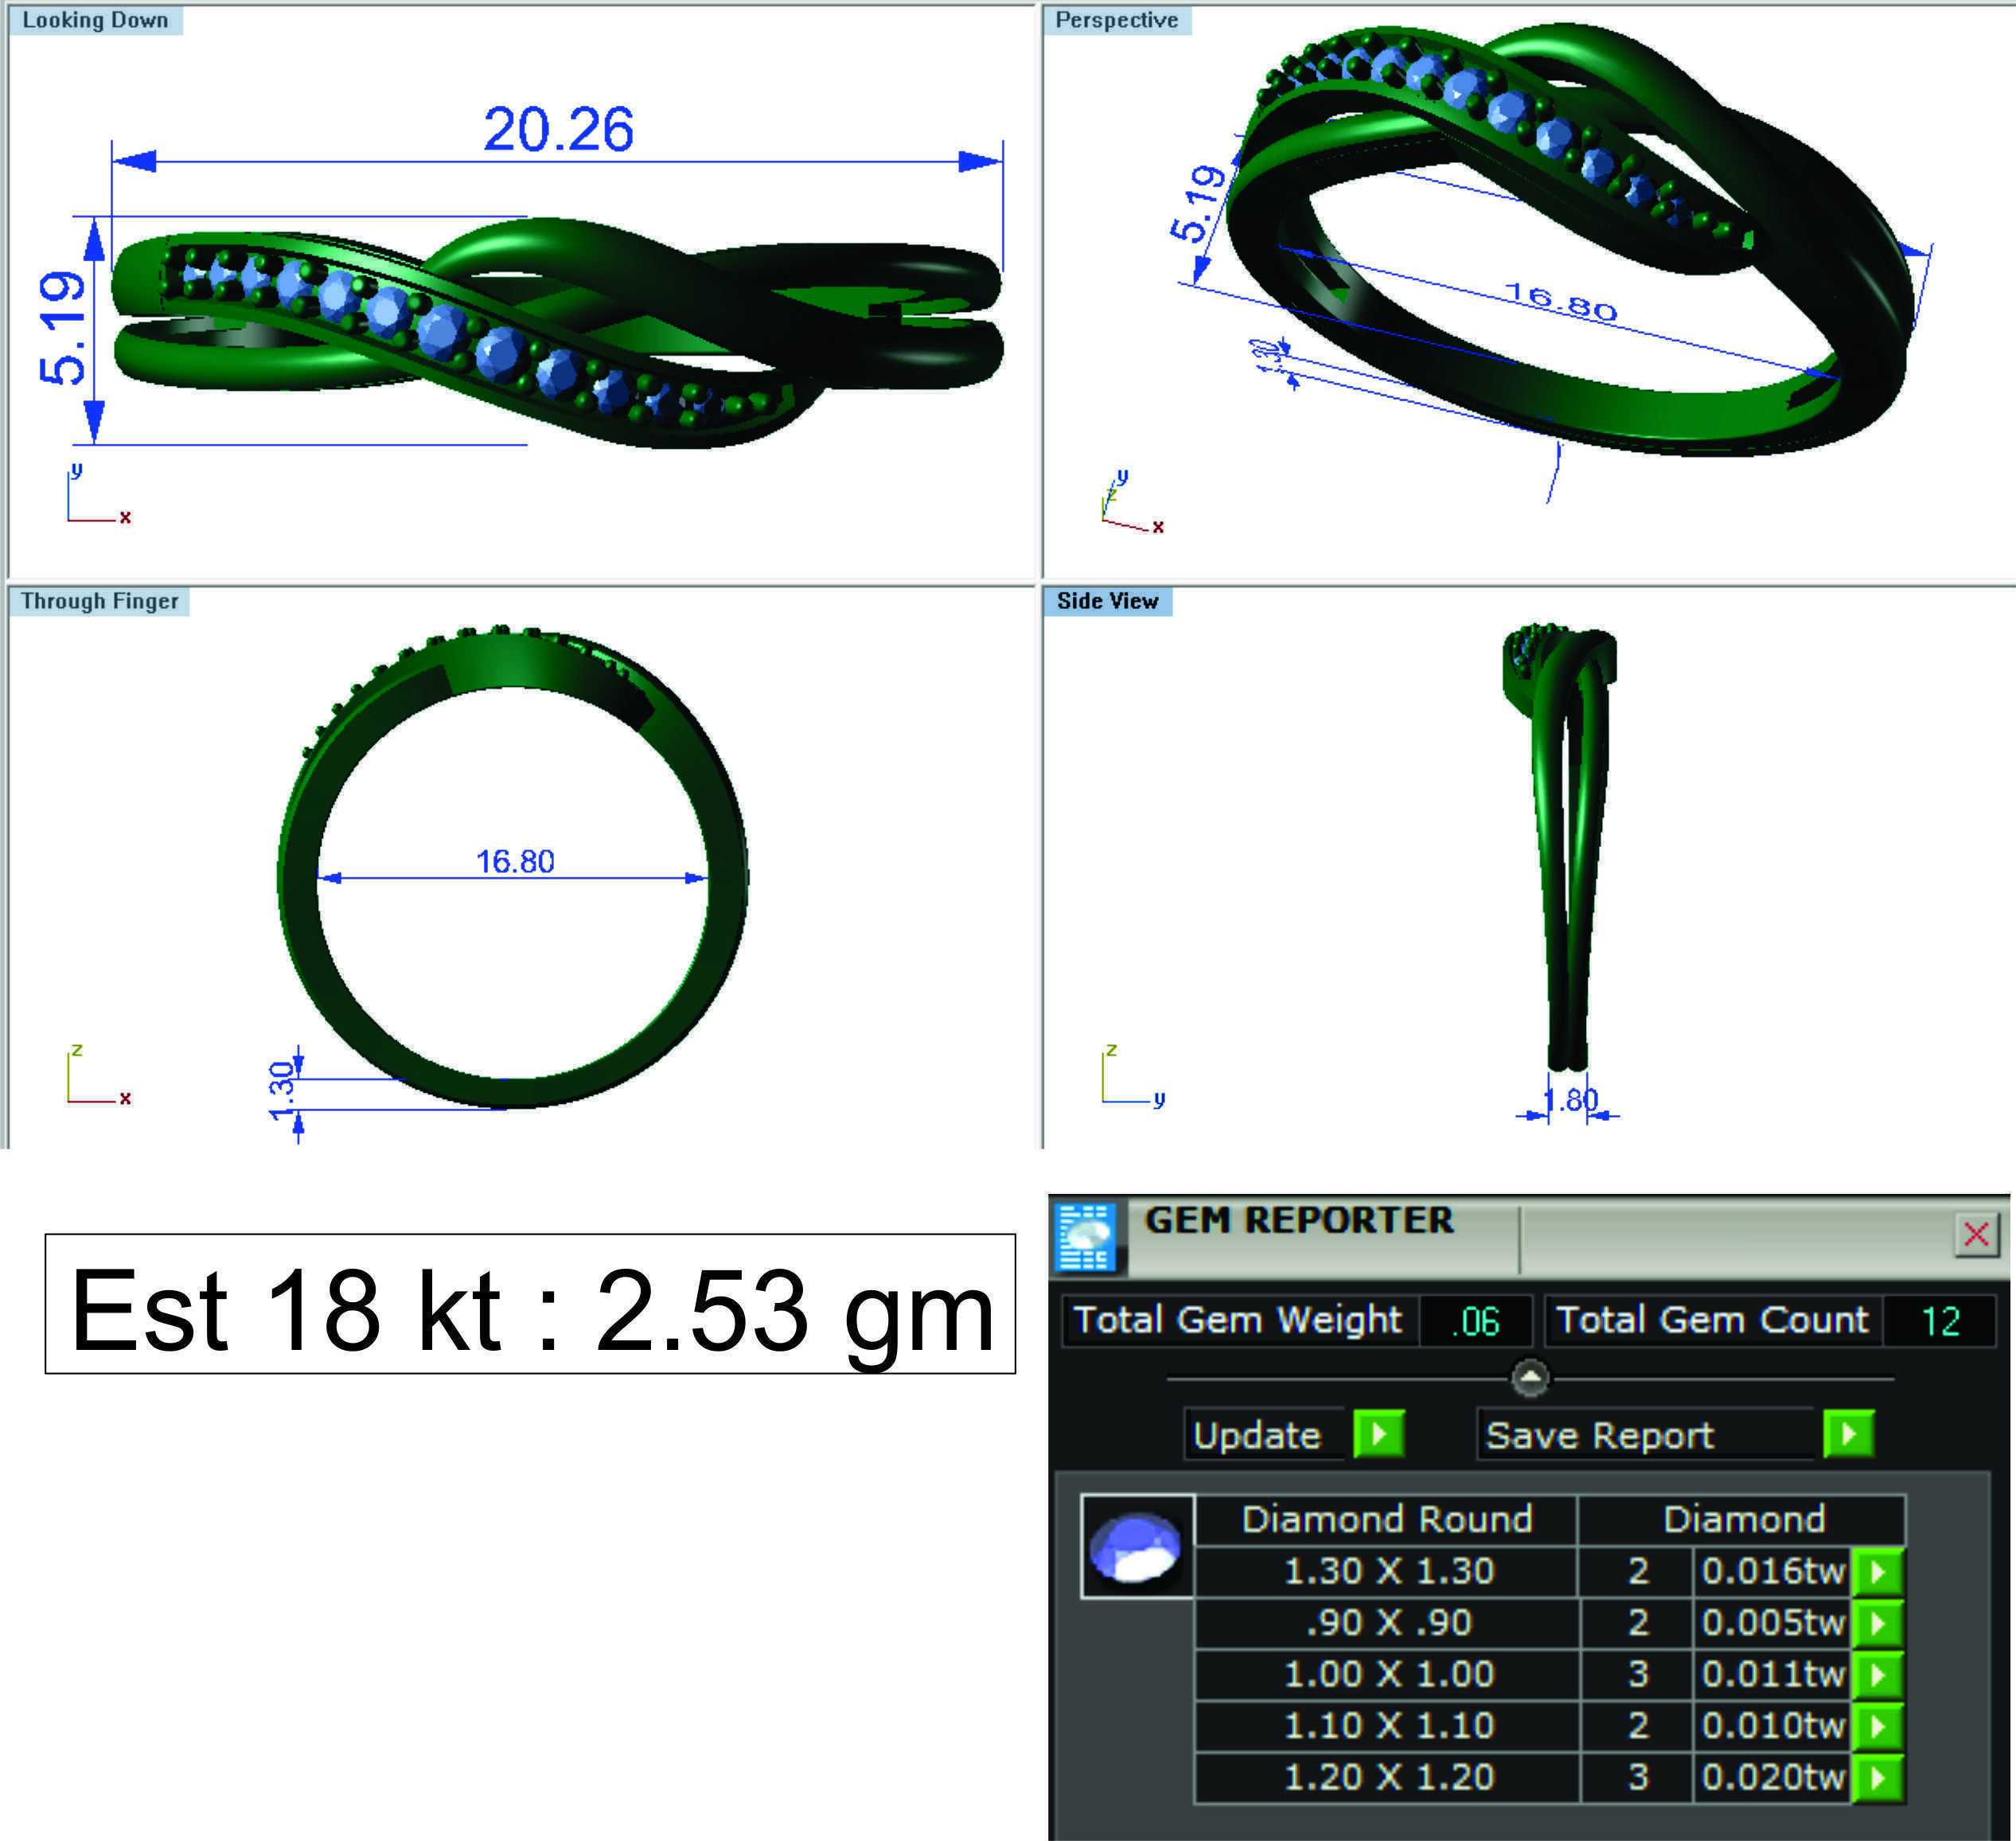Click the green arrow for 0.005tw row
This screenshot has height=1841, width=2016.
[x=1877, y=1623]
